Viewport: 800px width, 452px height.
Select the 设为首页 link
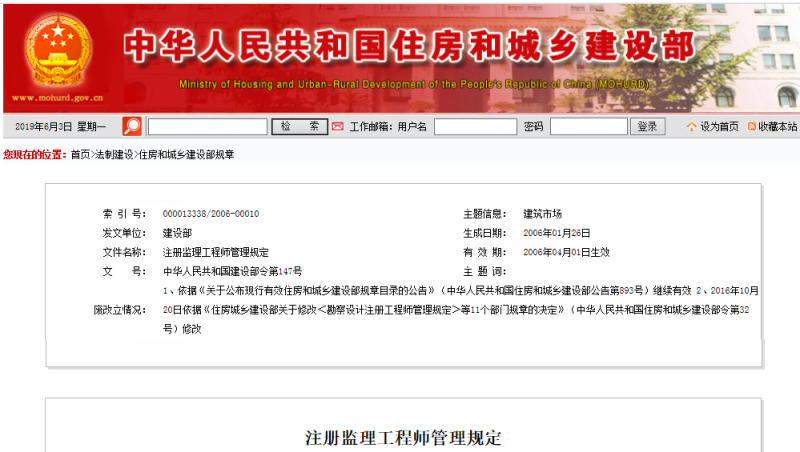[719, 127]
